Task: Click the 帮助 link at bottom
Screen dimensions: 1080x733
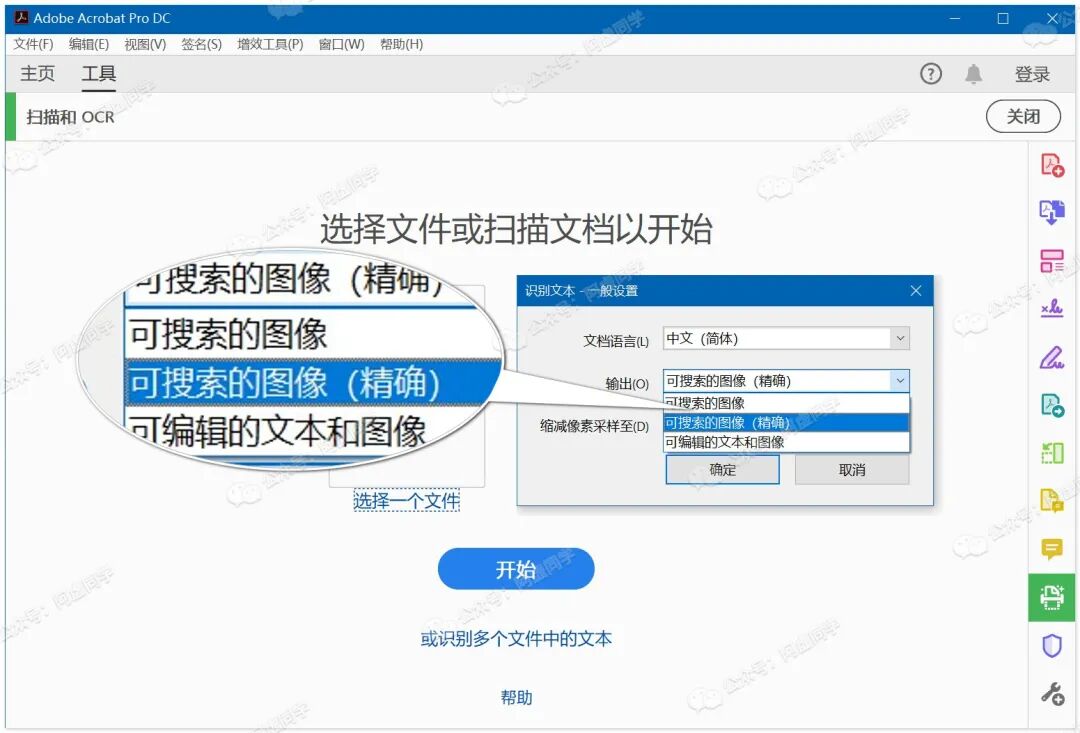Action: click(516, 698)
